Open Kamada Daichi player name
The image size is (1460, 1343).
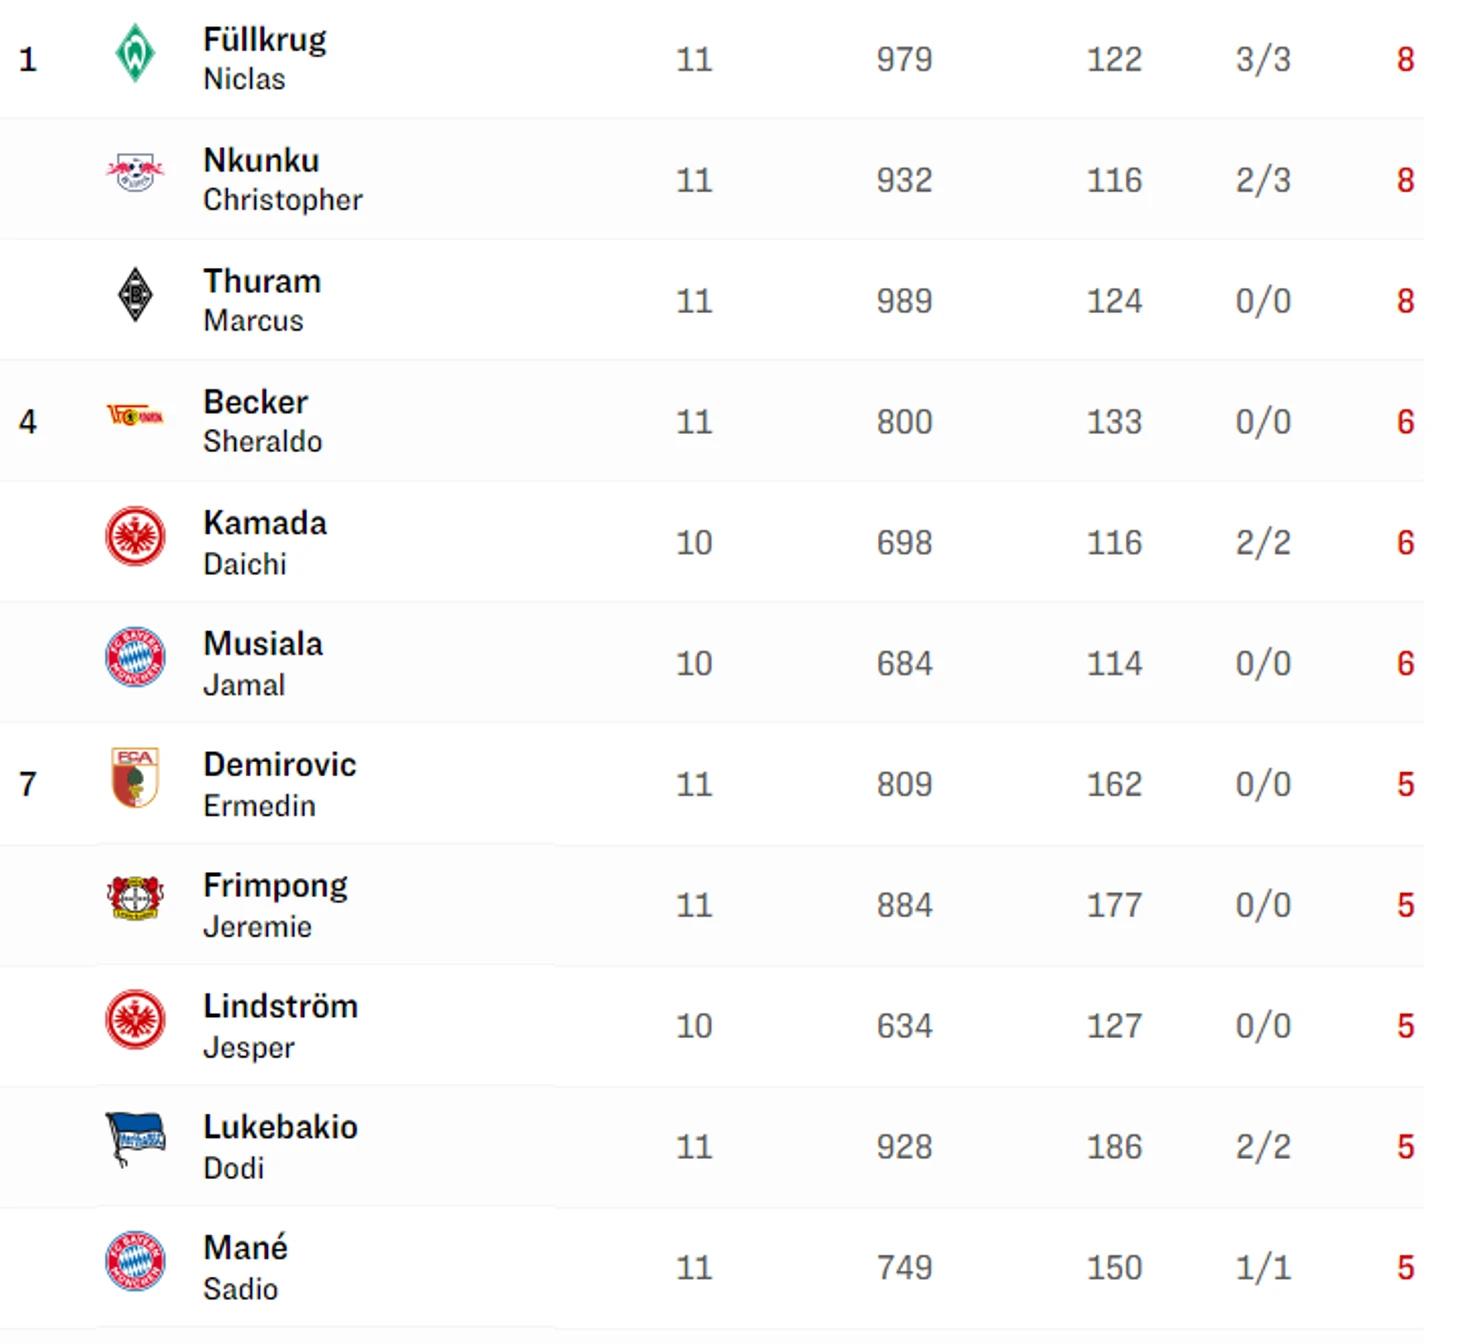265,543
